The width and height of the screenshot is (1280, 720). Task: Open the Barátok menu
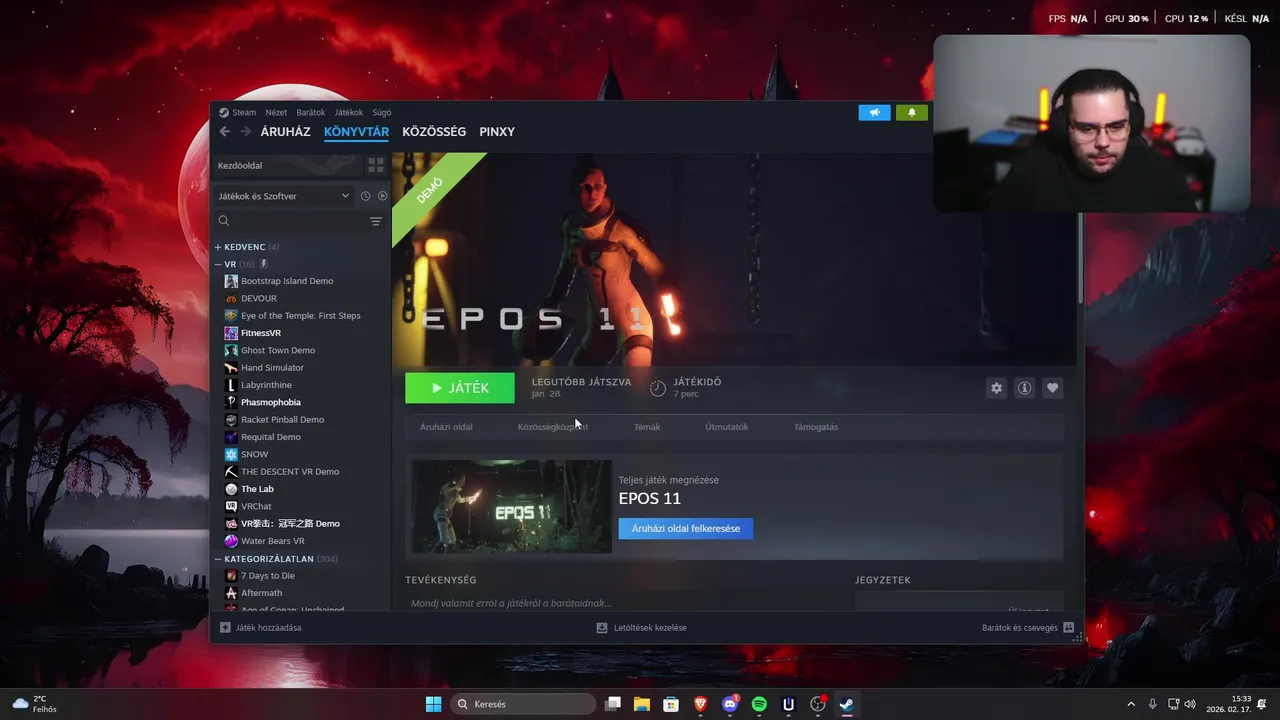pyautogui.click(x=310, y=112)
